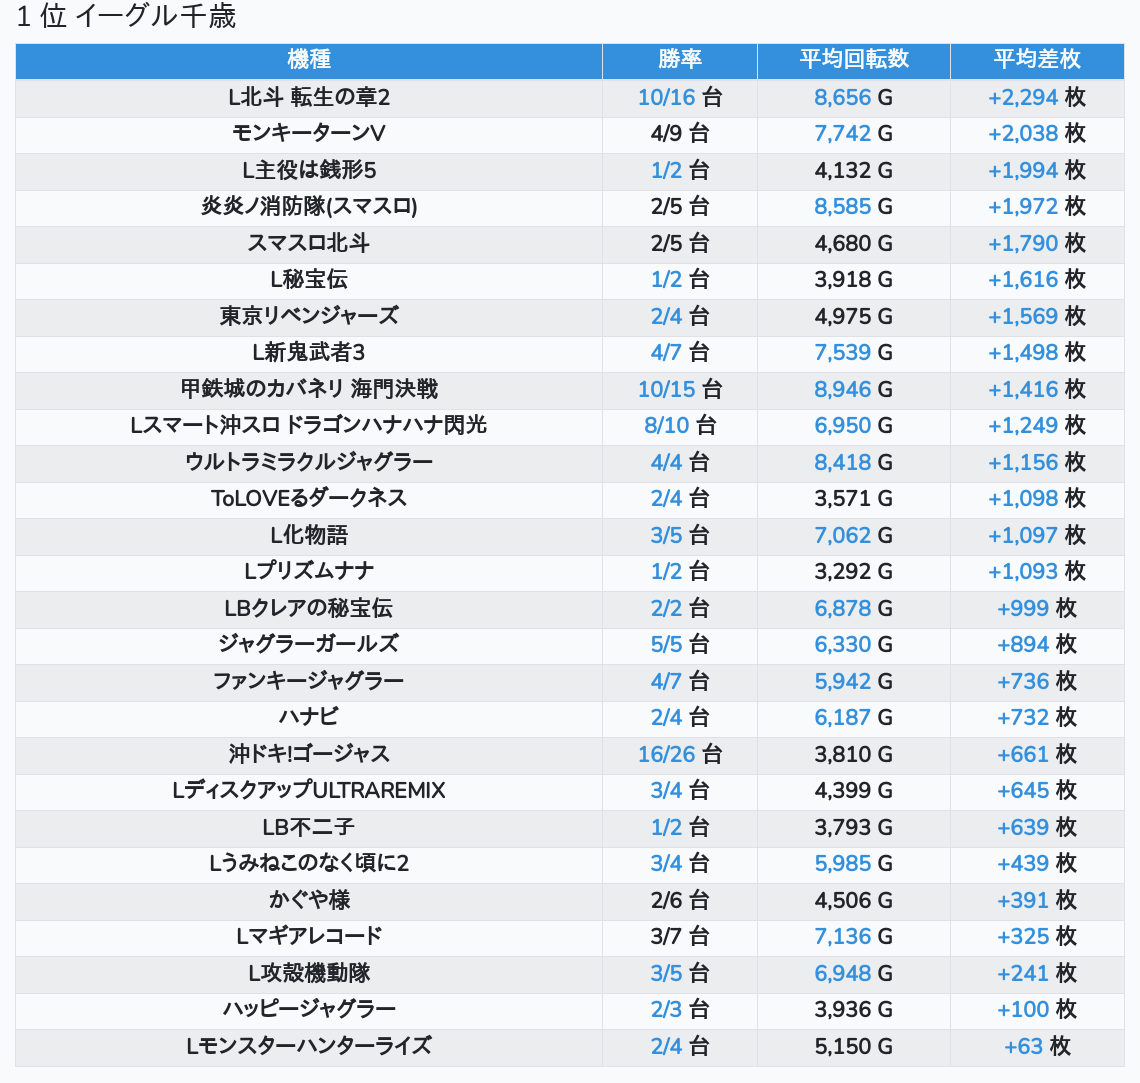Click 7,742 average spins for モンキーターンV
This screenshot has height=1083, width=1140.
(x=843, y=134)
